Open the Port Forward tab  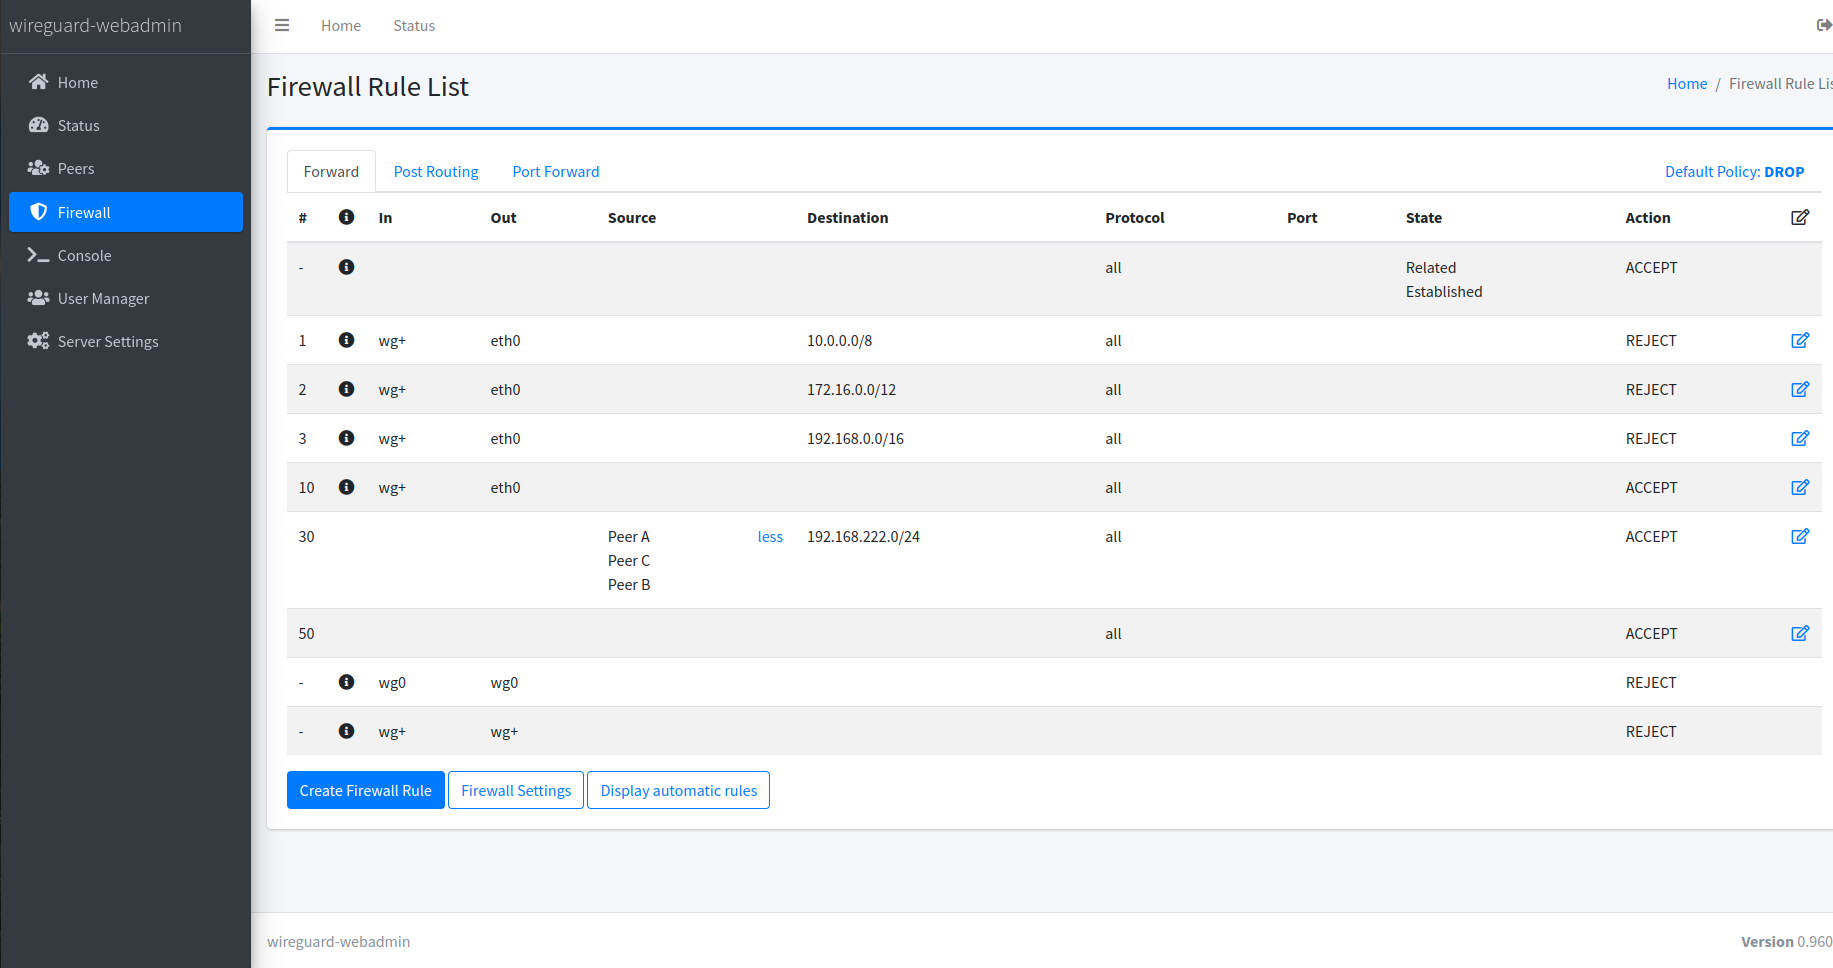click(x=555, y=172)
